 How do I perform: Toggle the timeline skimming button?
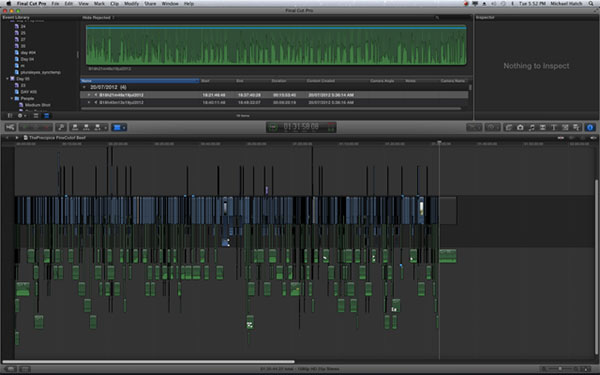[561, 137]
